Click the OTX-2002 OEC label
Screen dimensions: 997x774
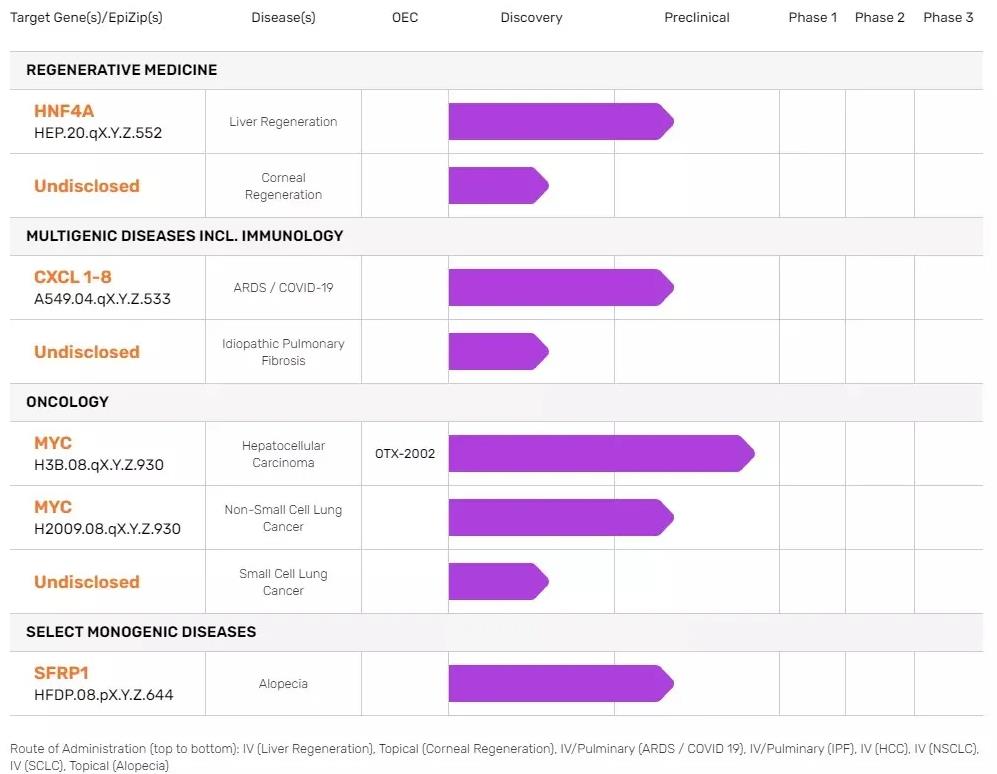405,454
